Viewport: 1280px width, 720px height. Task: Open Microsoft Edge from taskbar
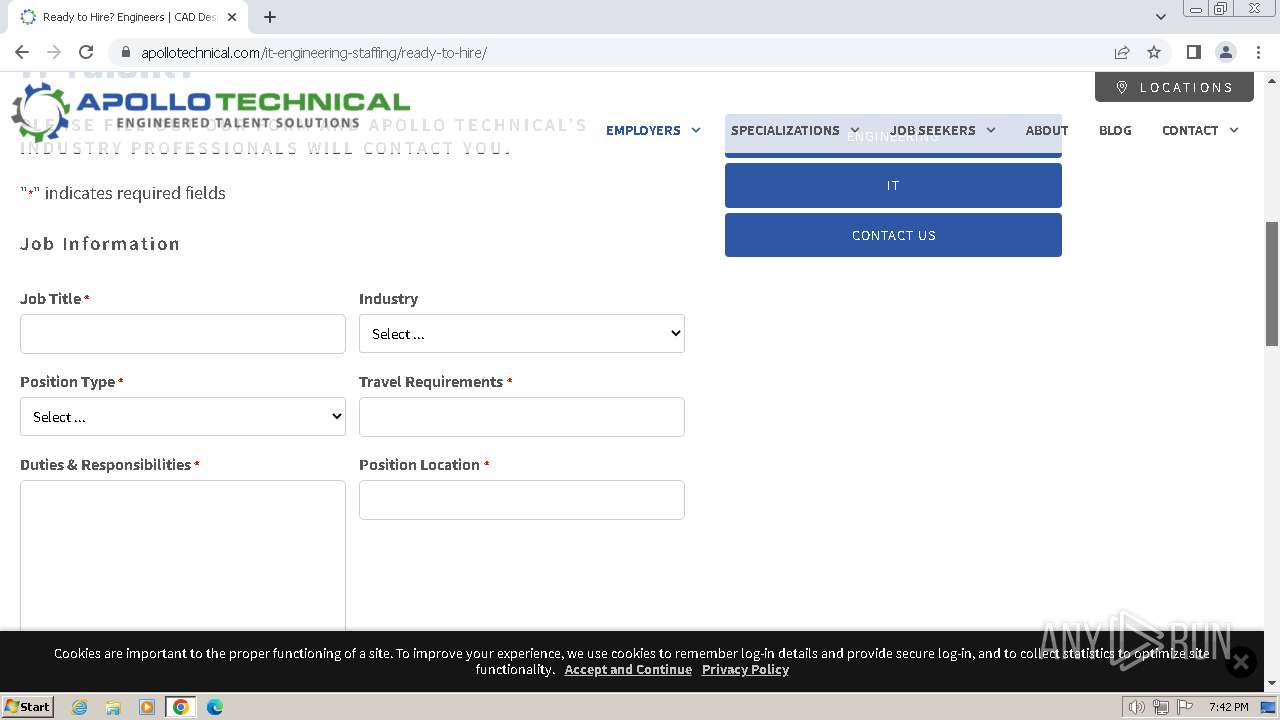[x=215, y=707]
